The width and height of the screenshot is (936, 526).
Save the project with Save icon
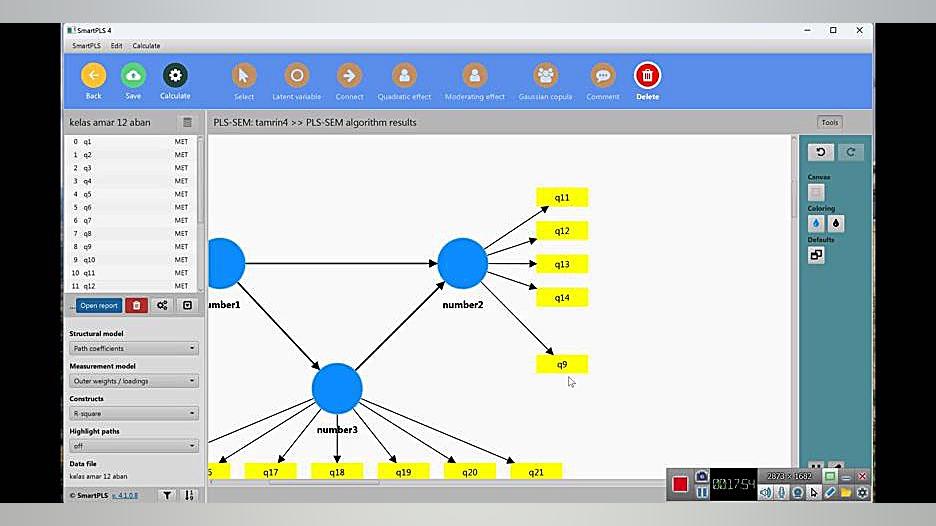[x=133, y=76]
